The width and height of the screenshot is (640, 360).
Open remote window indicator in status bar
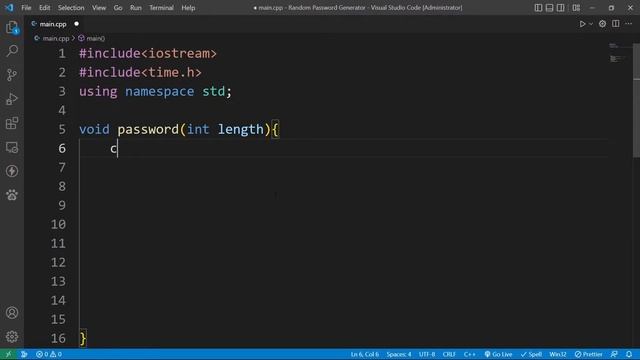pyautogui.click(x=8, y=354)
